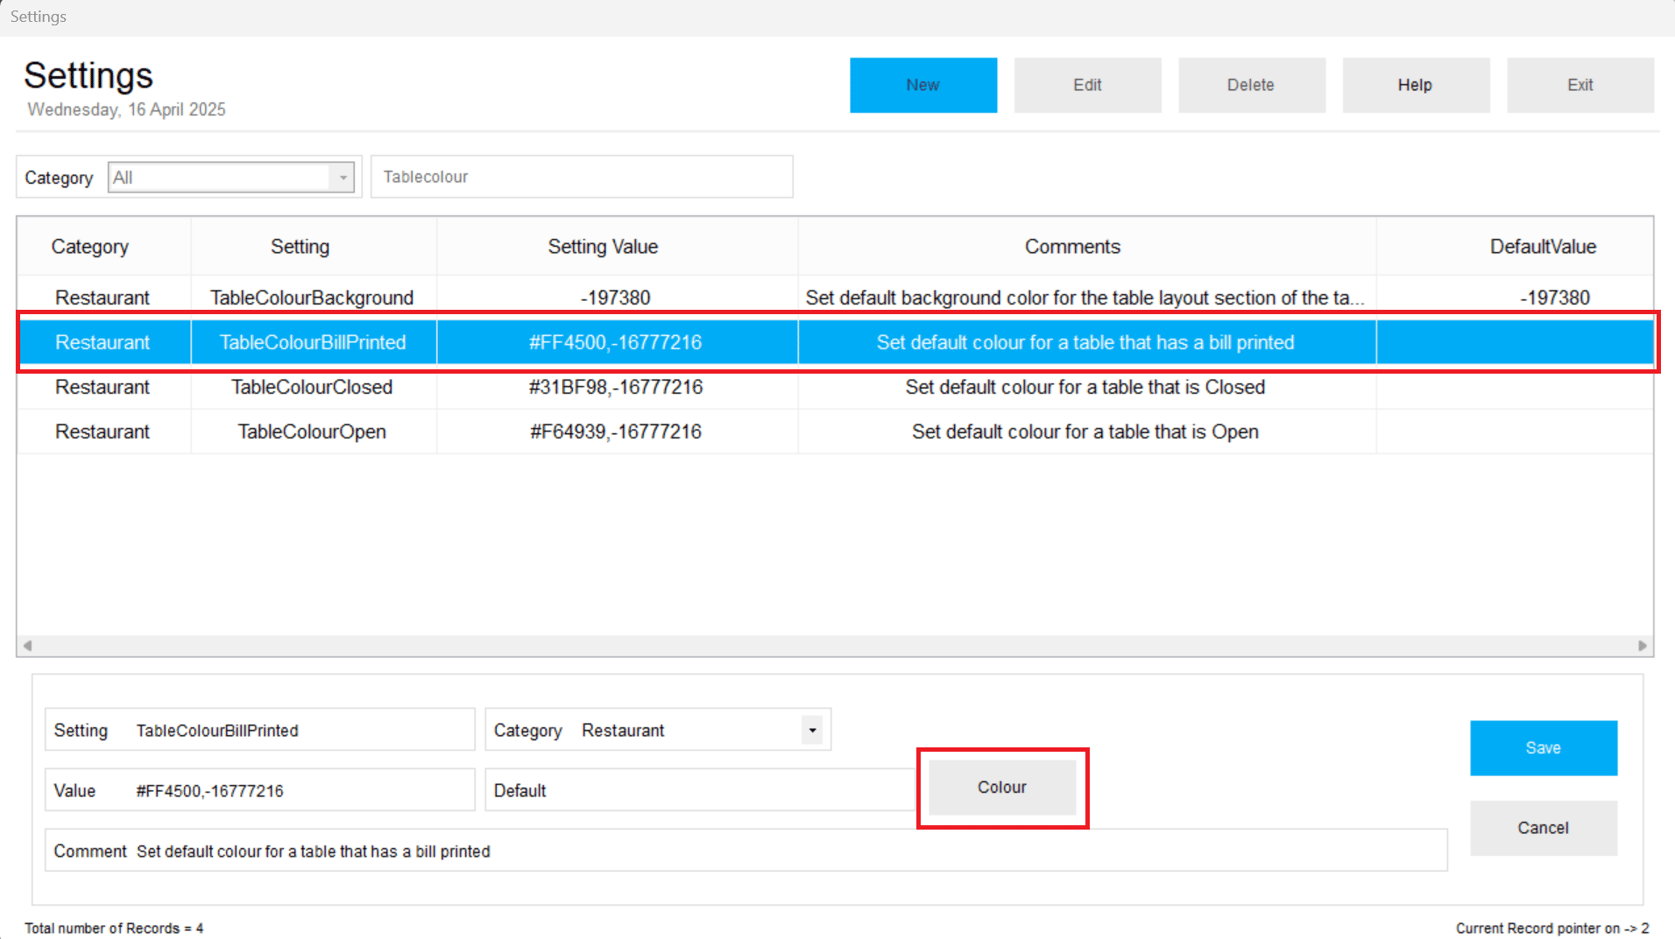Open the Restaurant category dropdown in editor

click(x=812, y=731)
